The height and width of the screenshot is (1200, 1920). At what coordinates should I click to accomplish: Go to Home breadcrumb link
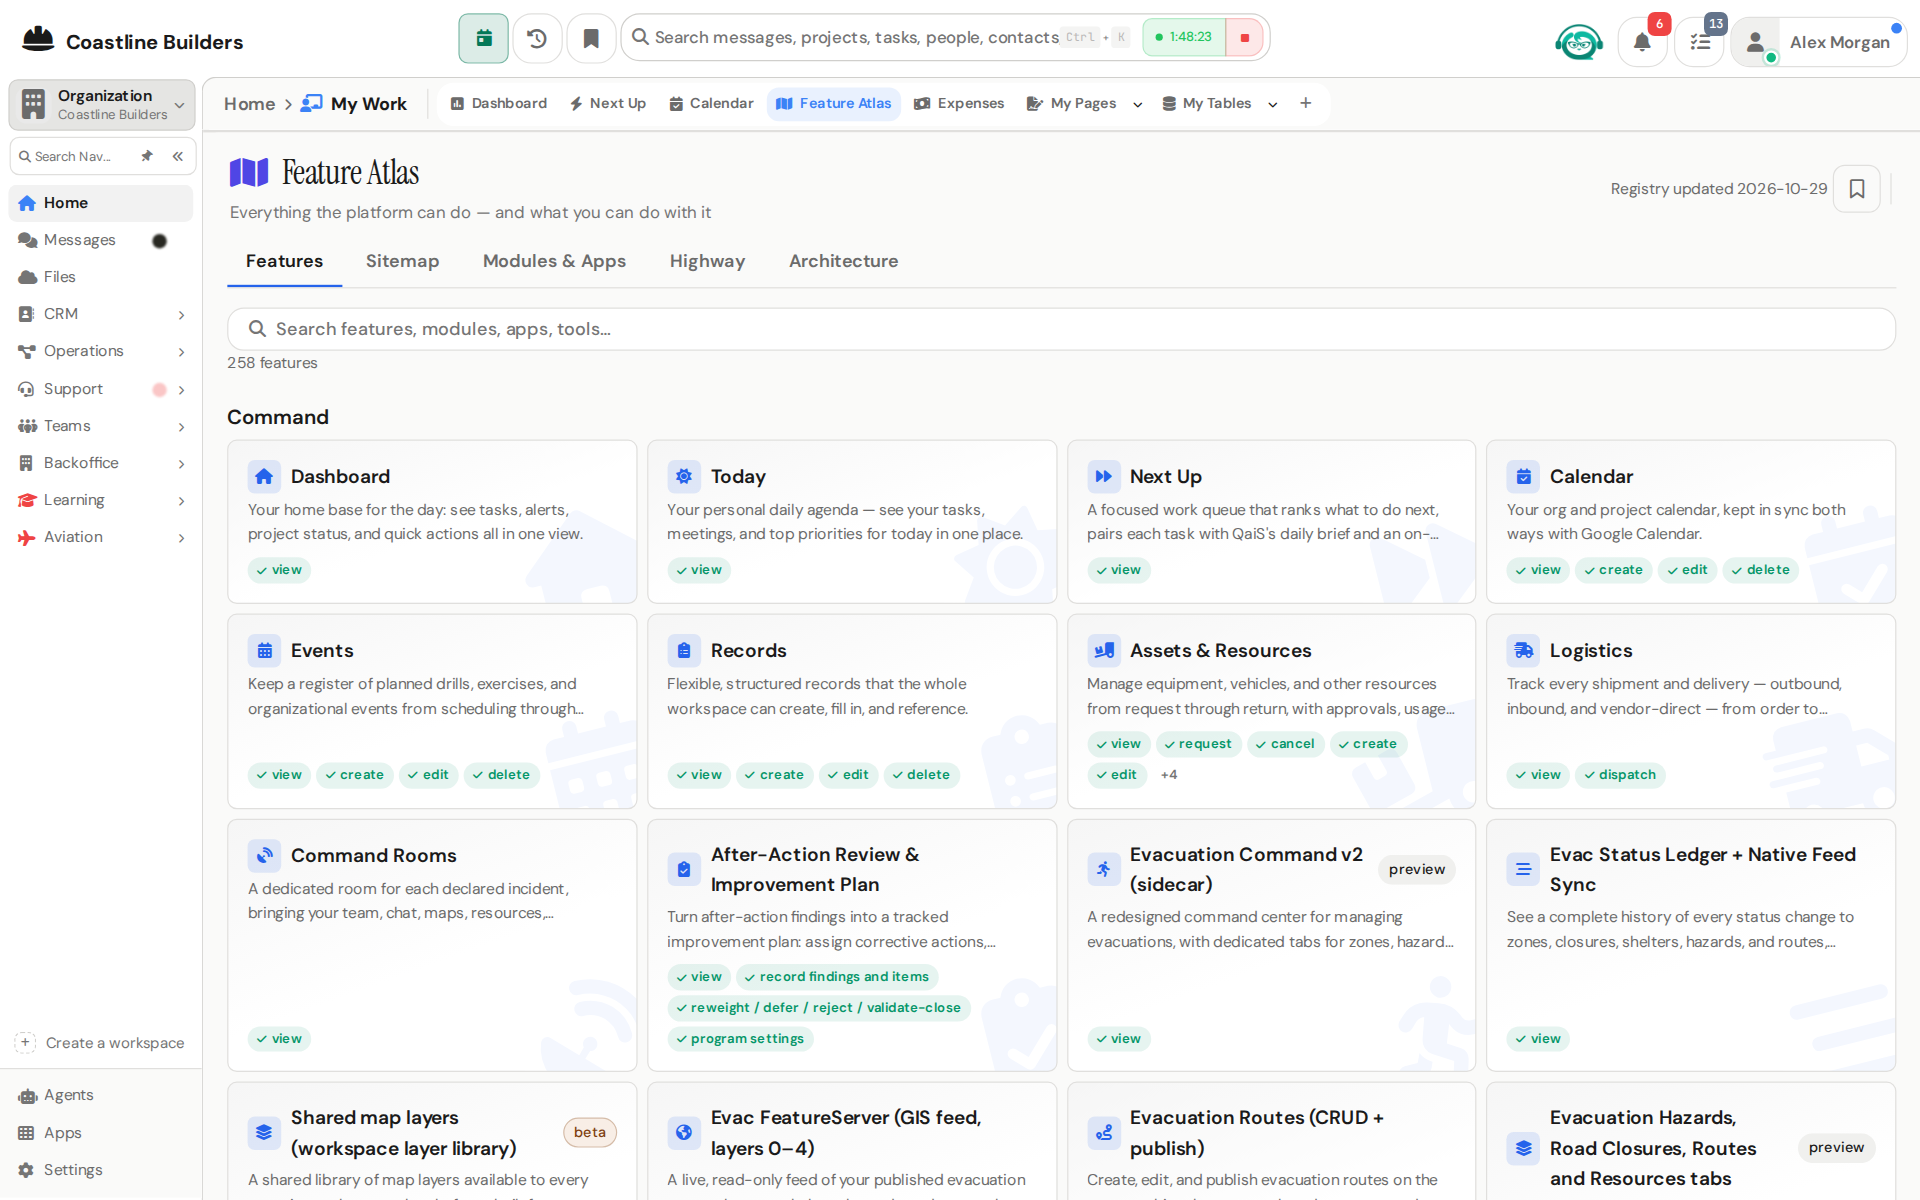[x=249, y=104]
